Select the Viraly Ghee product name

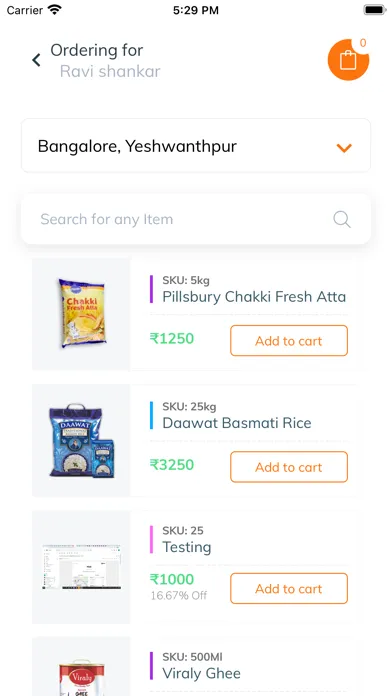click(202, 673)
